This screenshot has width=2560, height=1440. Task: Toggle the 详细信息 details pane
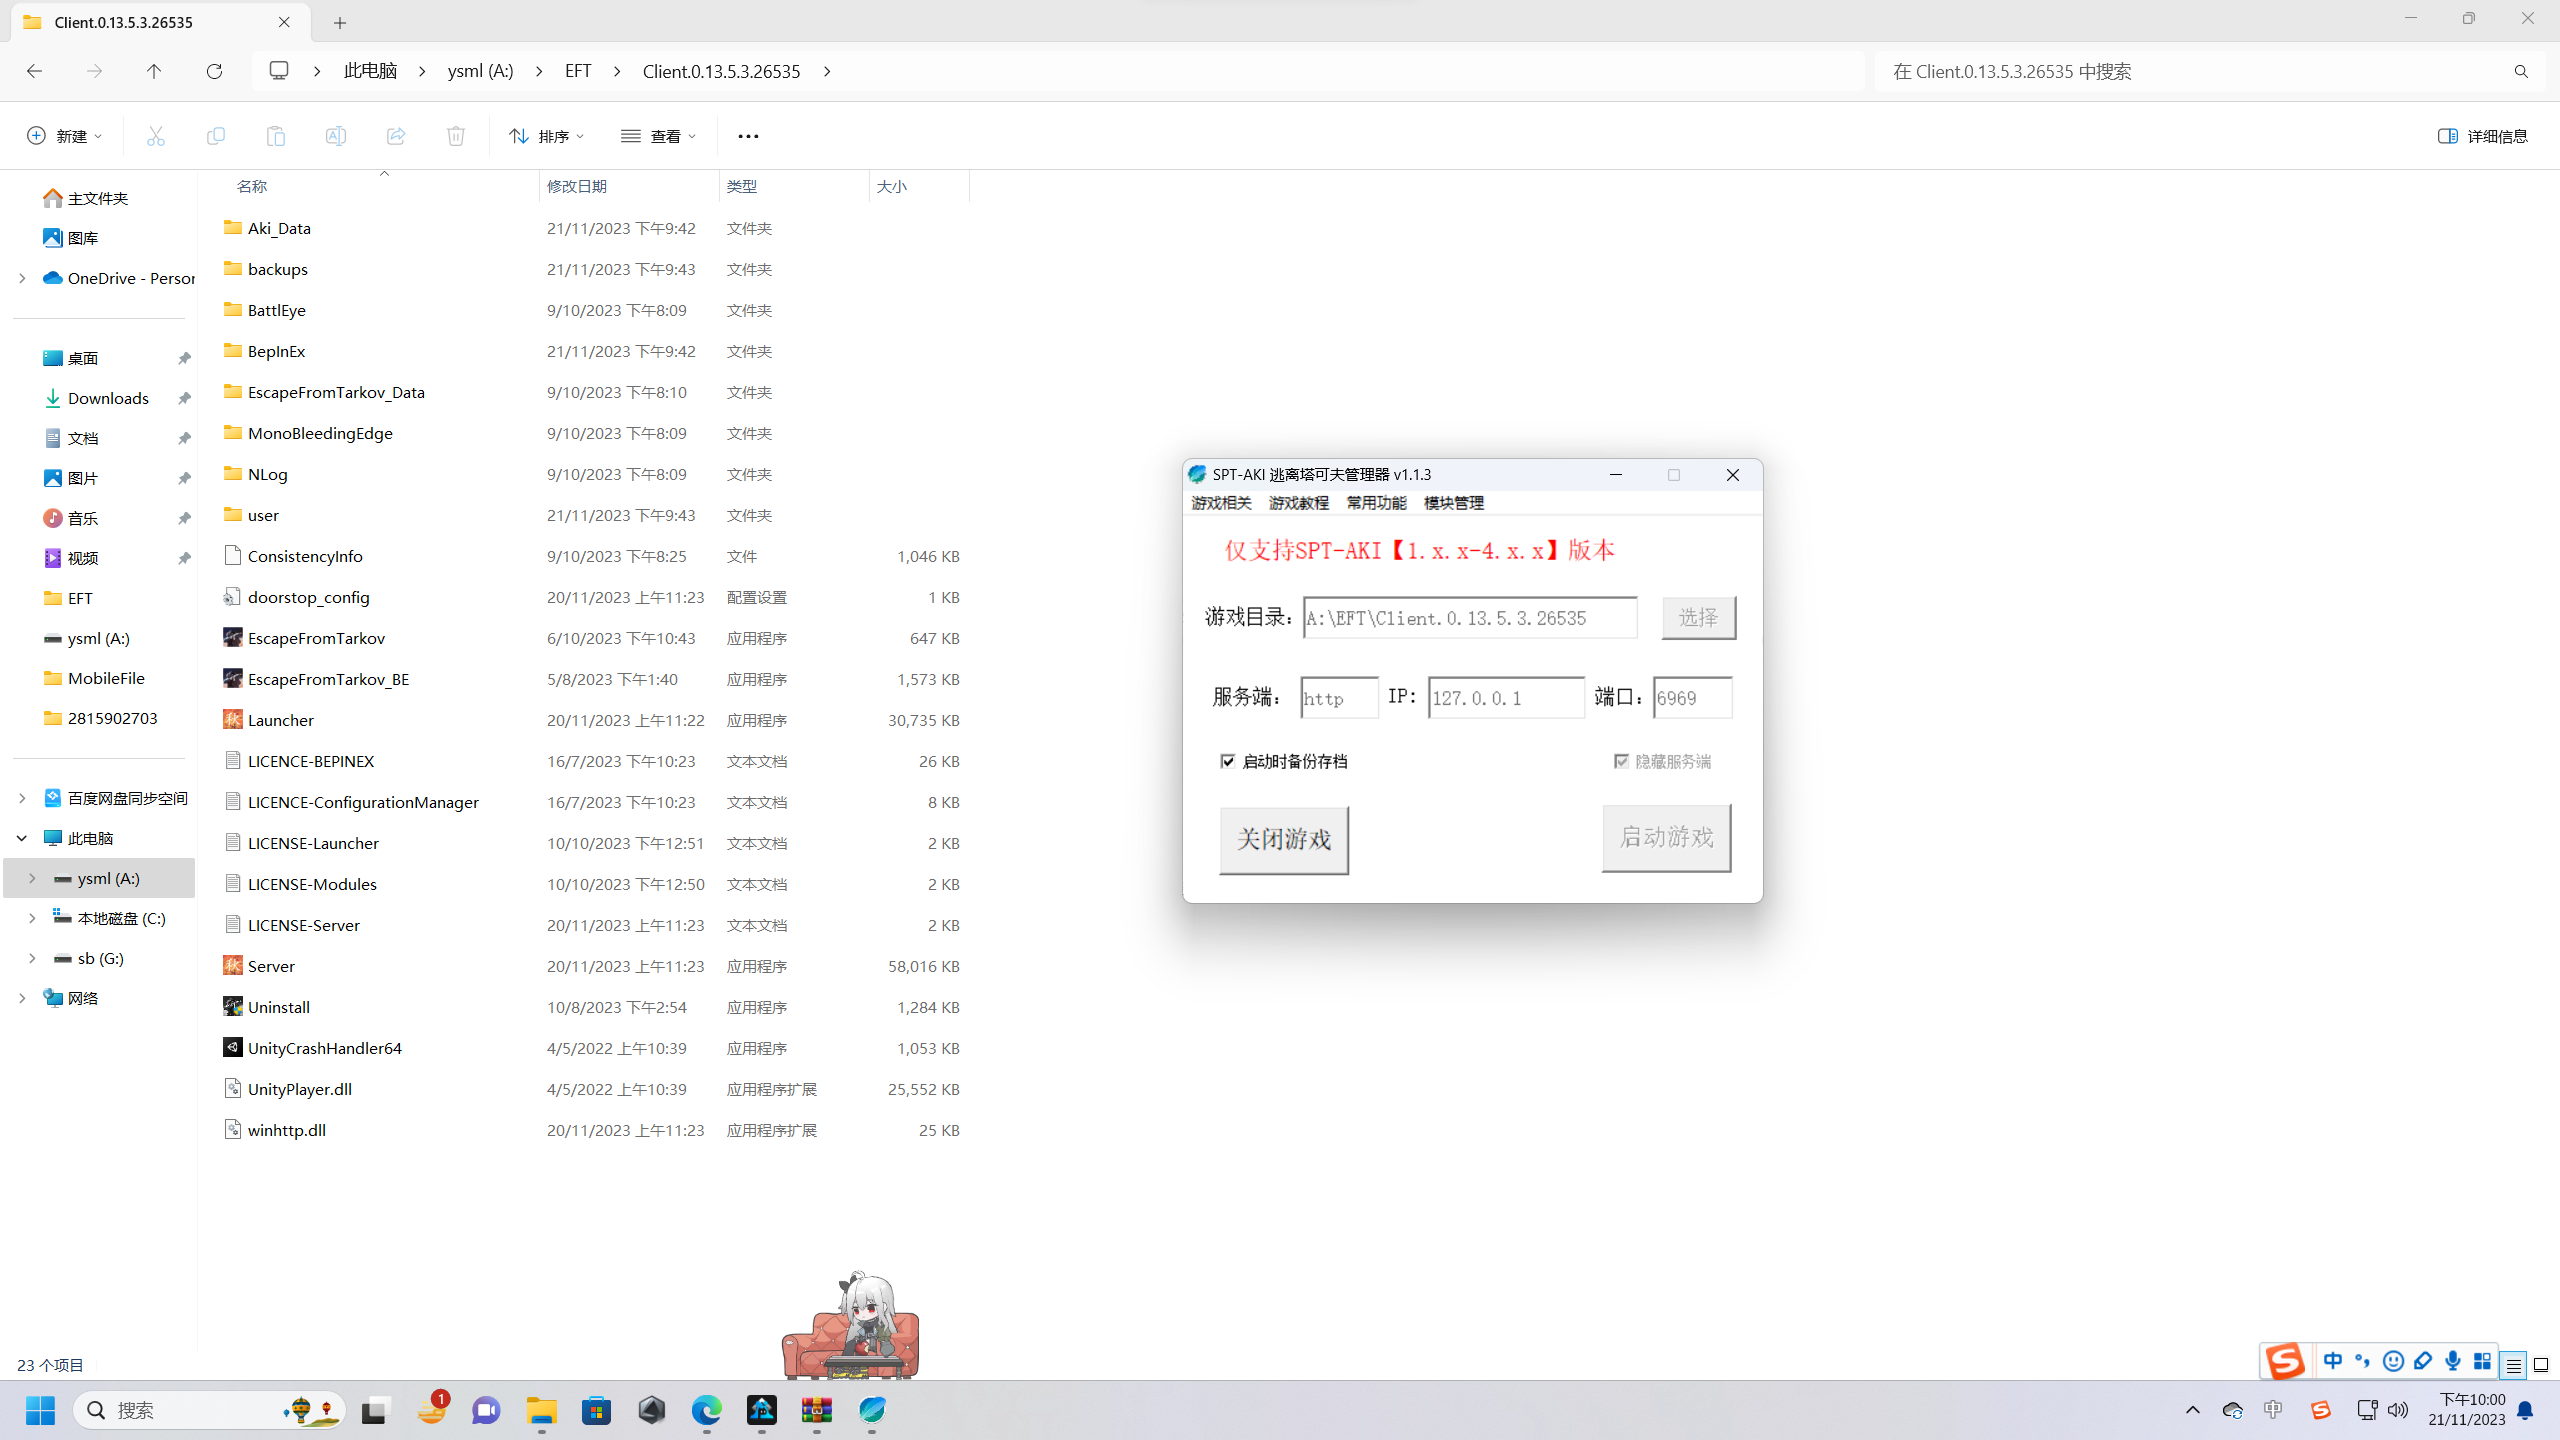(2483, 136)
